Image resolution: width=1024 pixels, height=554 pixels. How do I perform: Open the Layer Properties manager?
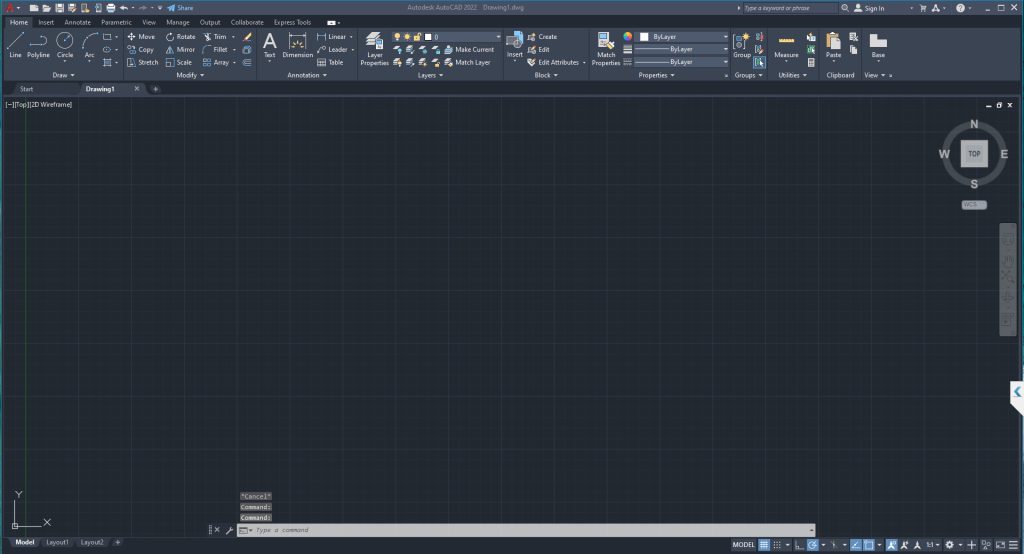[374, 48]
